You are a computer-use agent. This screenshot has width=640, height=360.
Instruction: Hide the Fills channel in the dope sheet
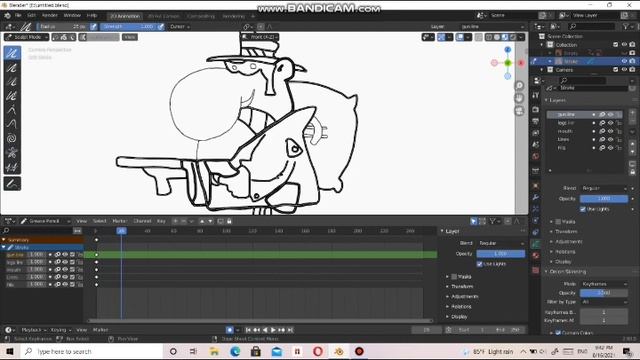click(64, 284)
